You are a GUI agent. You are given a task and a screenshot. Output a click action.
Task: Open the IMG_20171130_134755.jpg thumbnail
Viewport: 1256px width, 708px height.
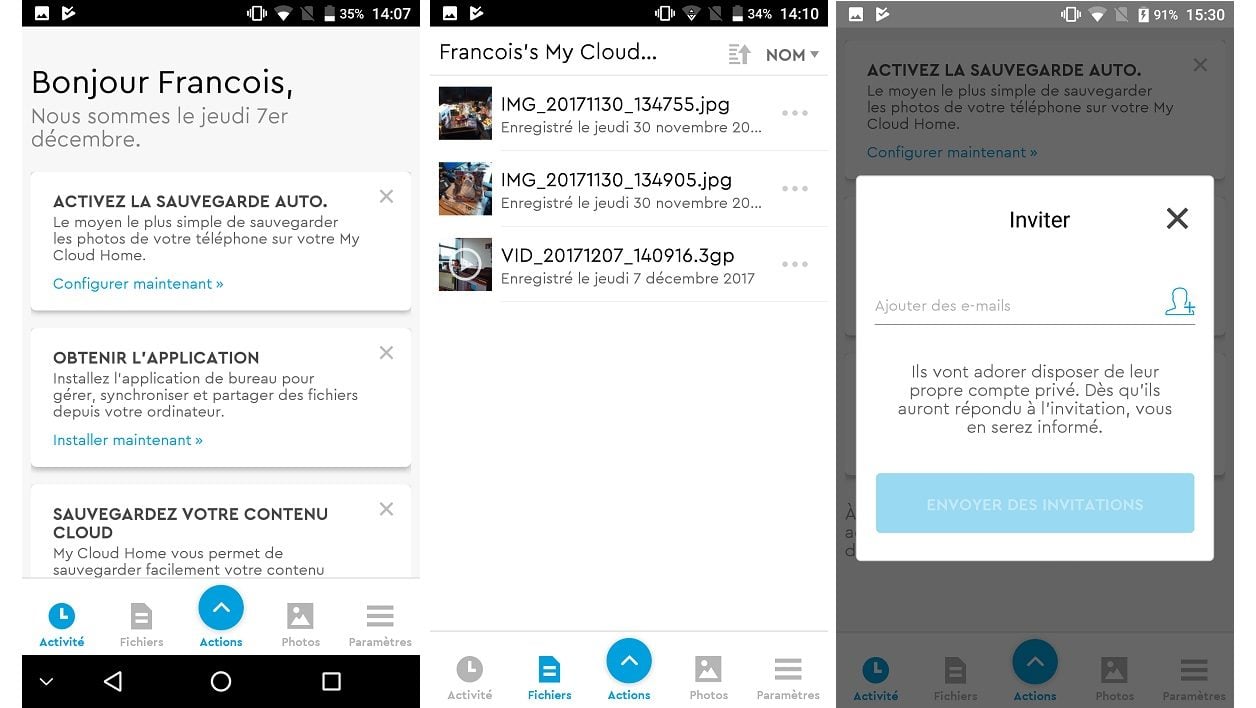[x=465, y=113]
